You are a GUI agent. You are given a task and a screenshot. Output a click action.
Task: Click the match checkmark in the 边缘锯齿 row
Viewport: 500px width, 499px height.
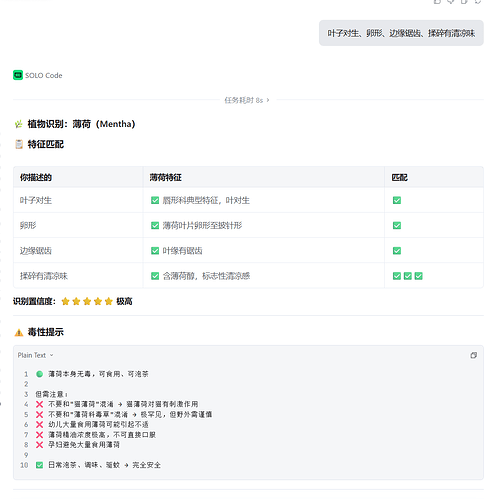coord(397,251)
